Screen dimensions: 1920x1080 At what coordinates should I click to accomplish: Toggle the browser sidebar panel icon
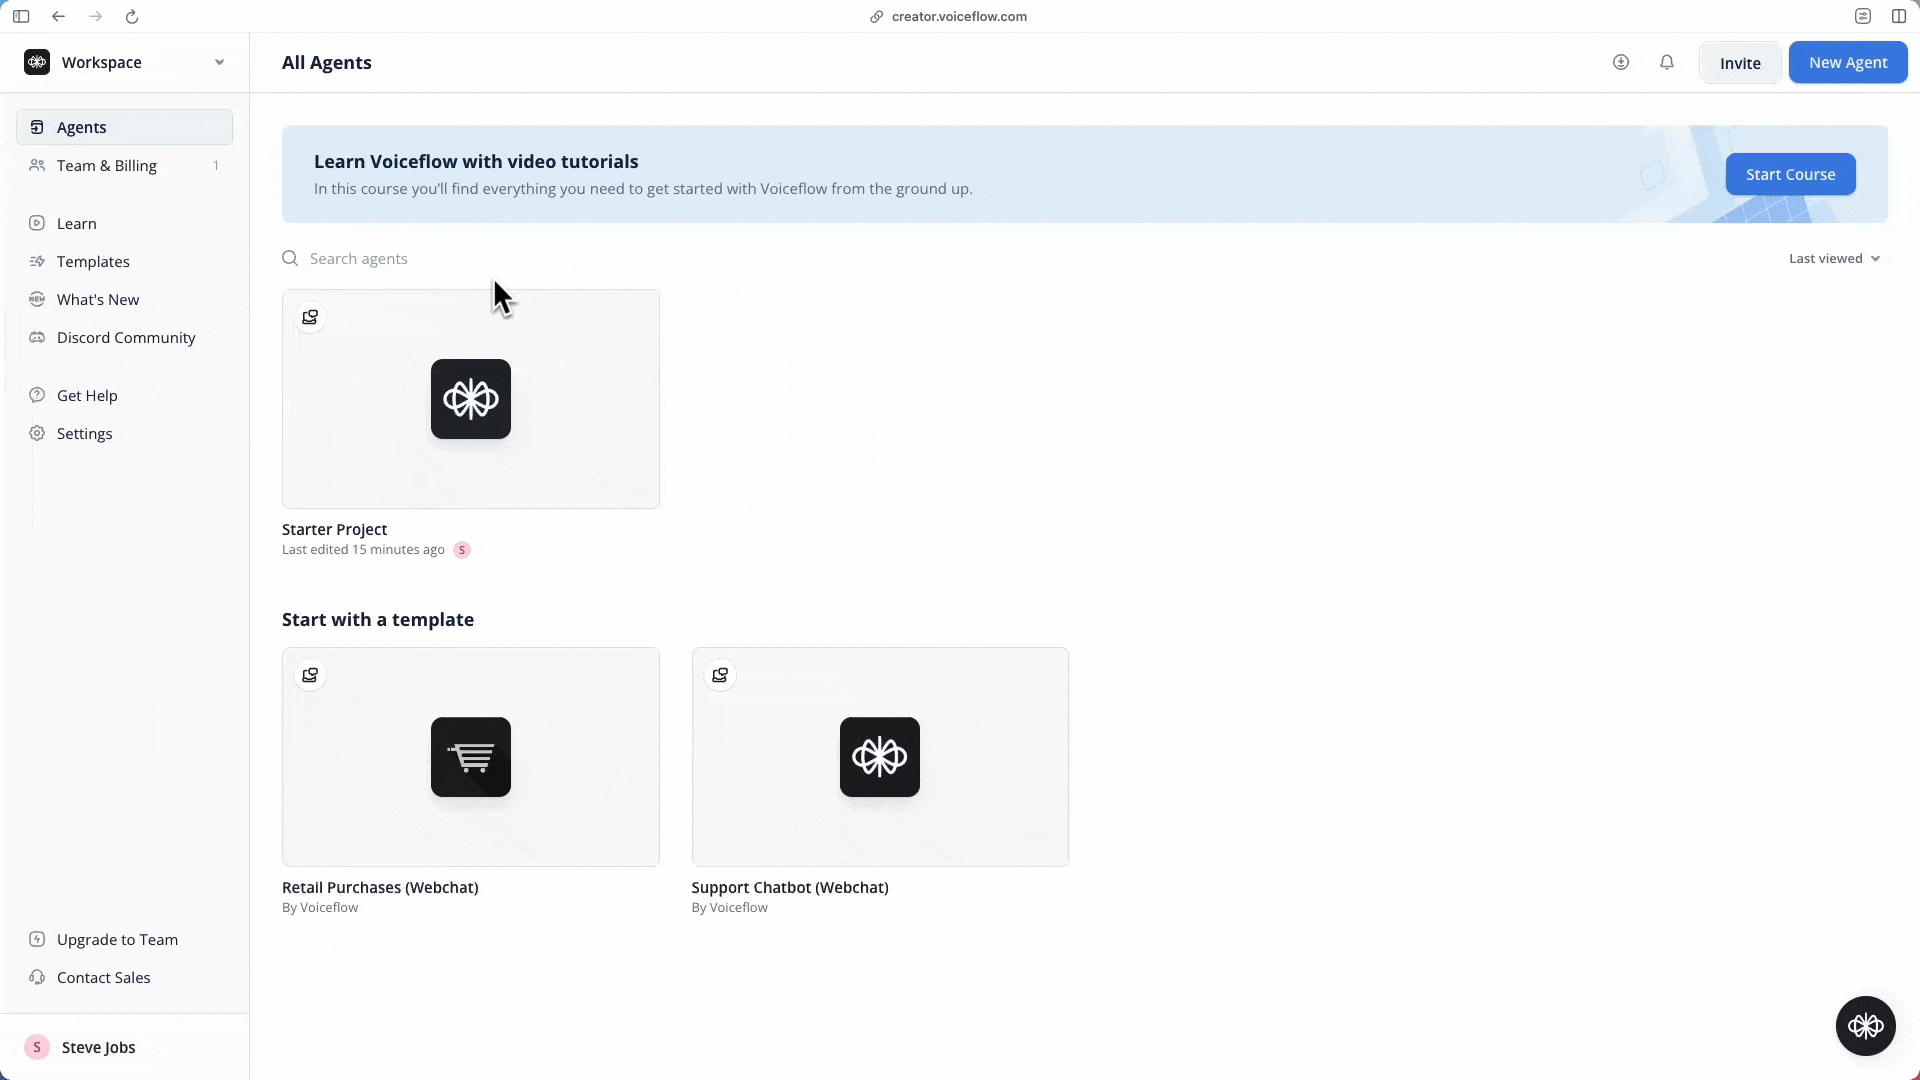coord(21,16)
